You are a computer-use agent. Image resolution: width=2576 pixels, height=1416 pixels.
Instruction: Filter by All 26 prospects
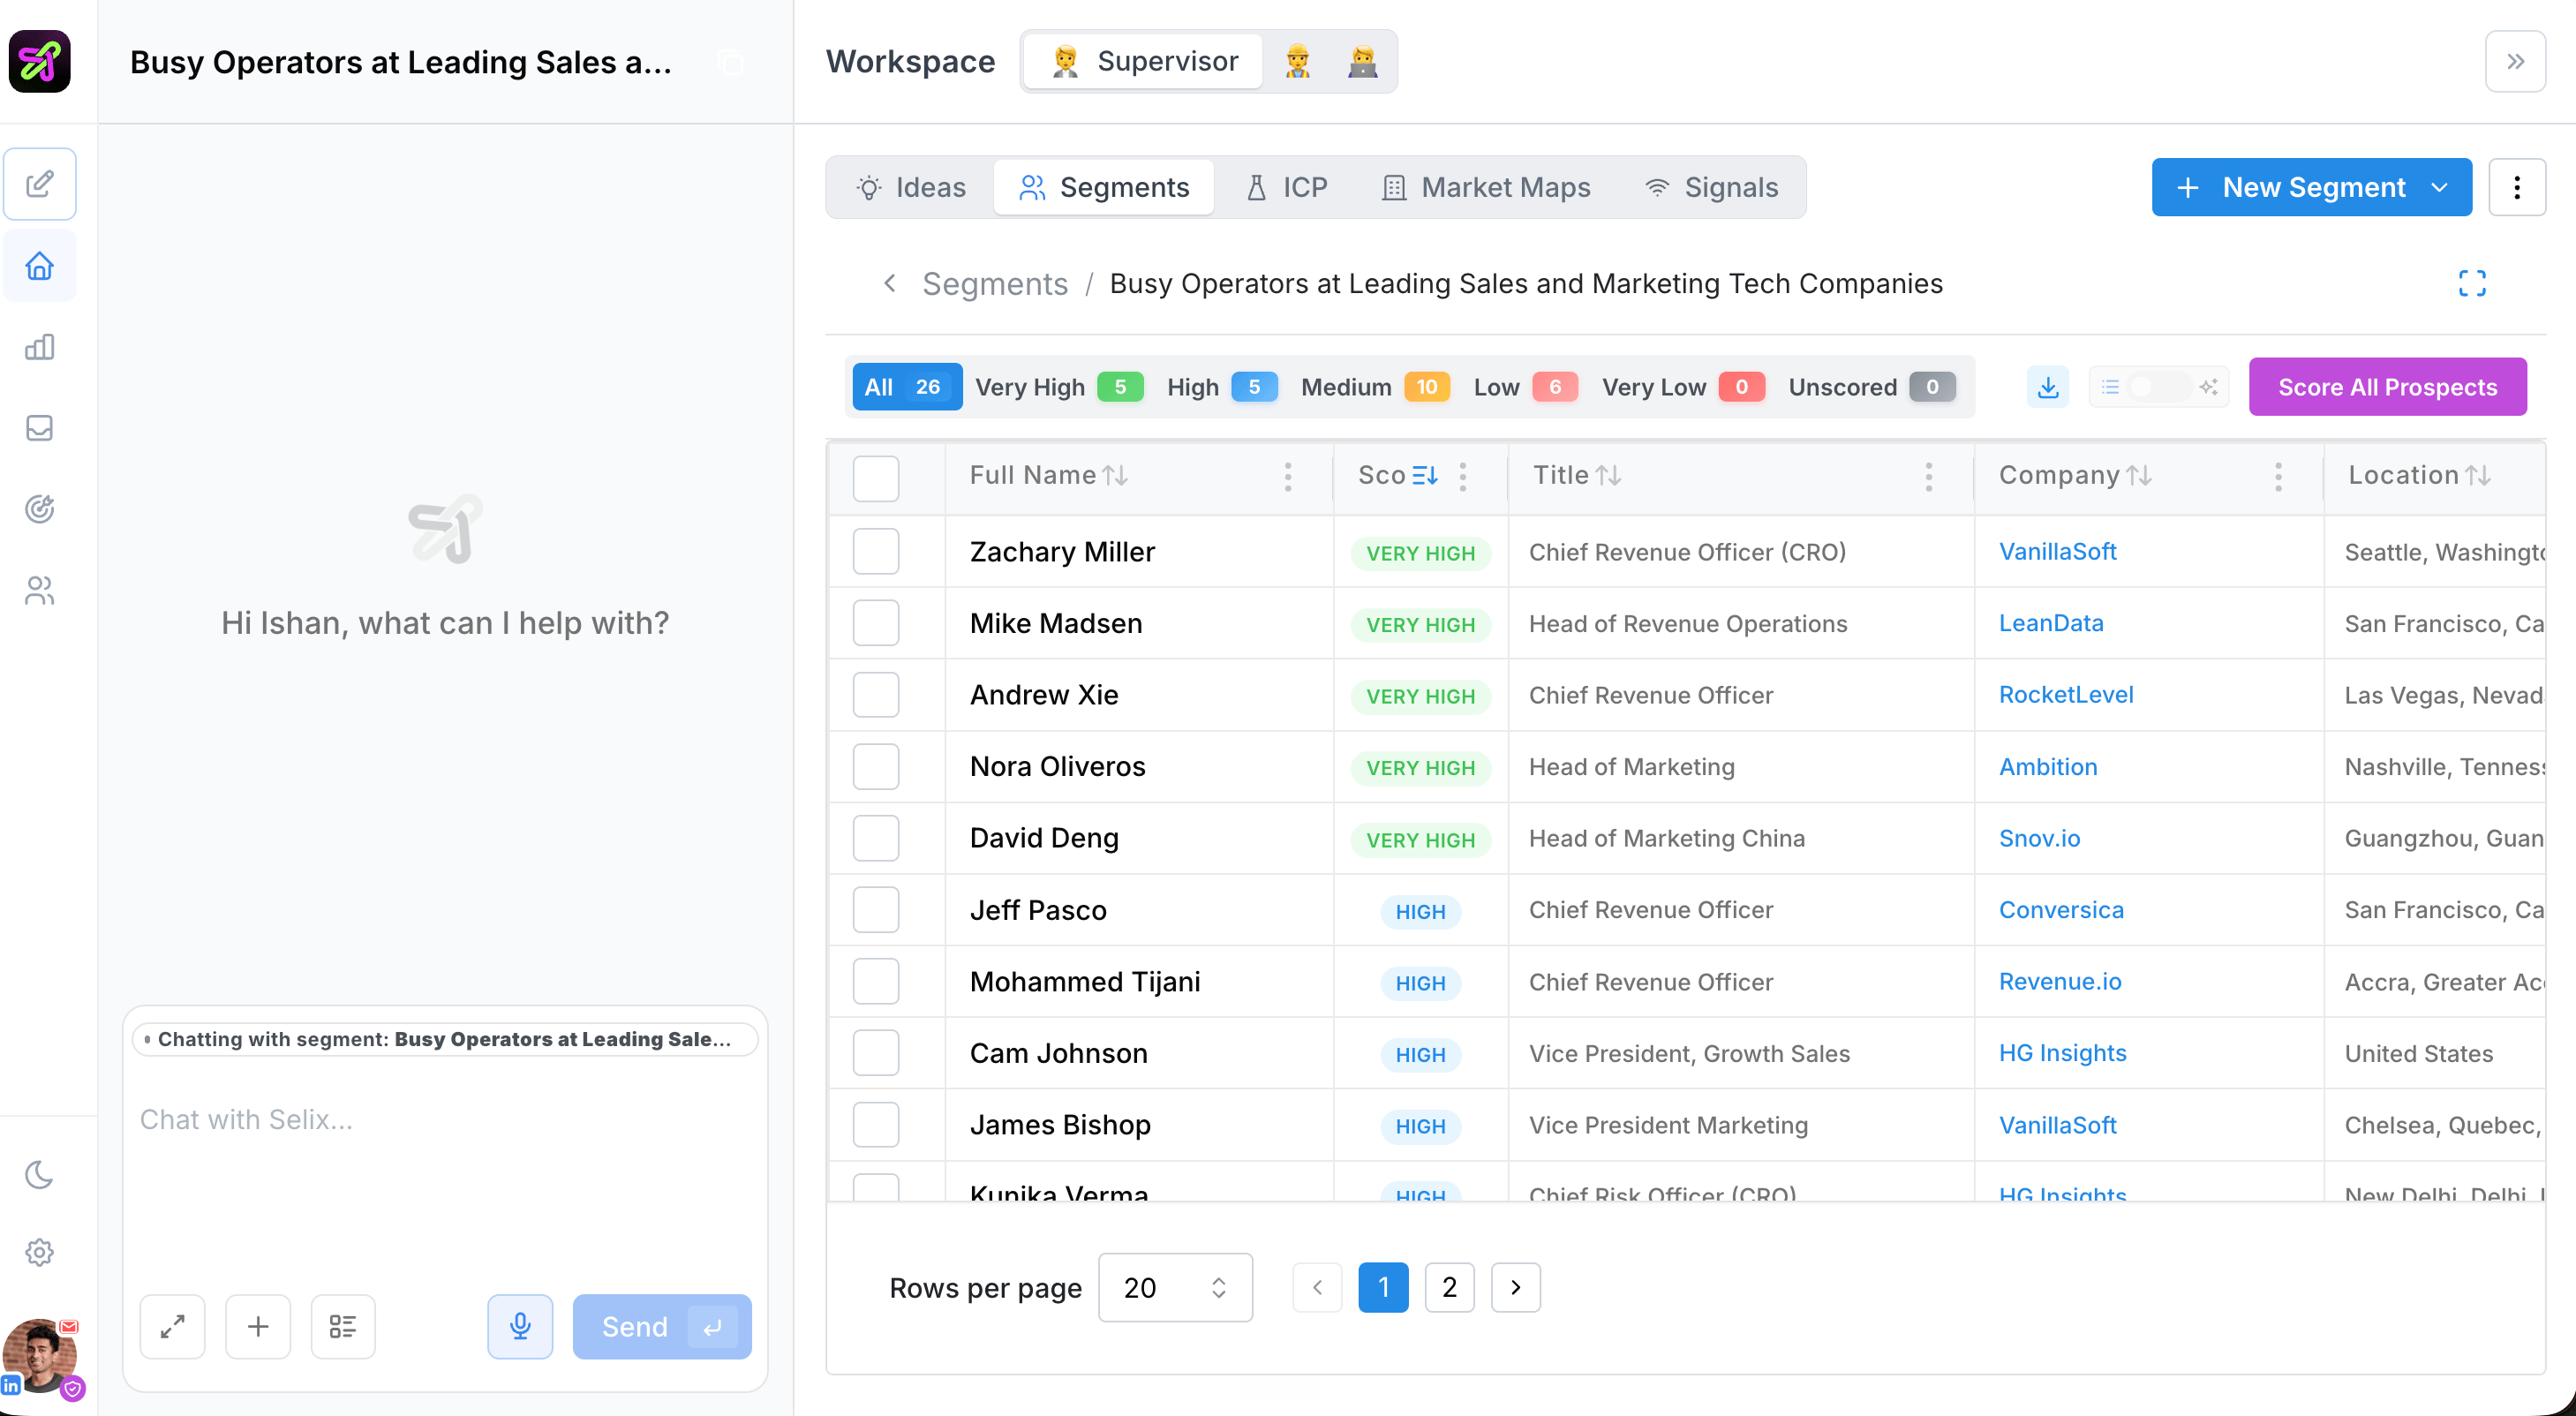906,387
